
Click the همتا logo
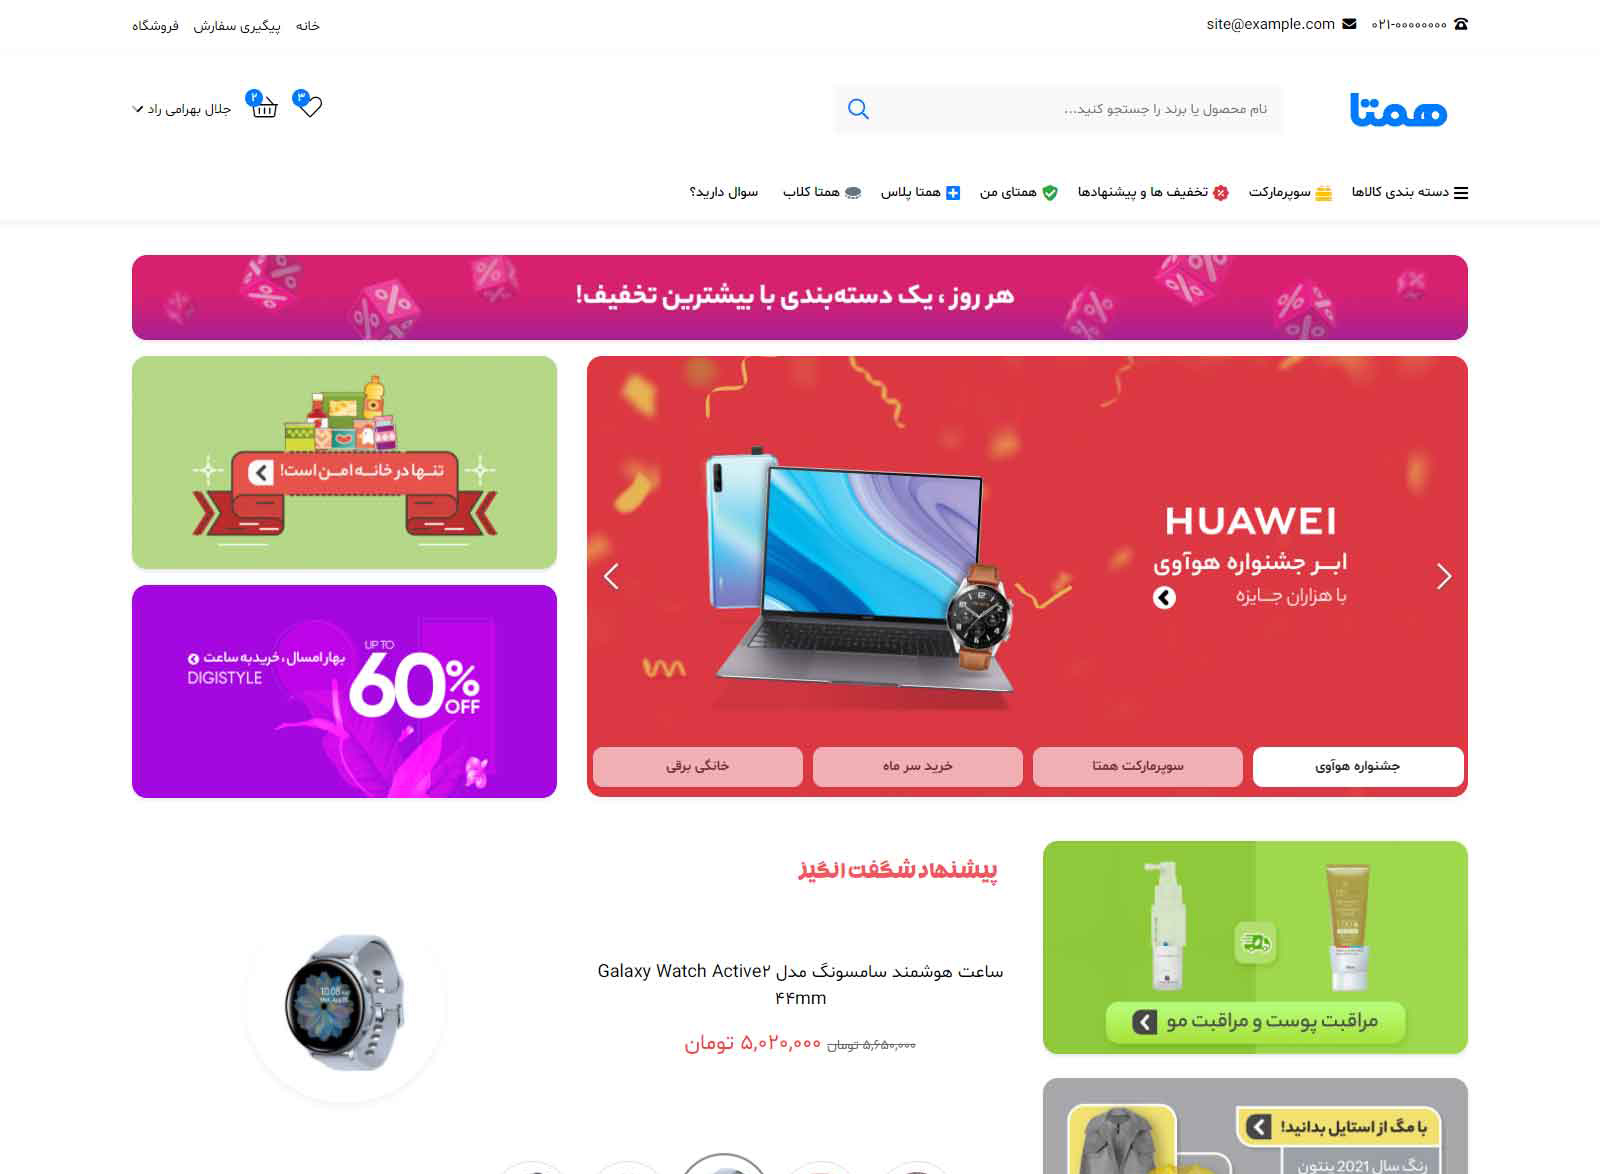point(1398,109)
